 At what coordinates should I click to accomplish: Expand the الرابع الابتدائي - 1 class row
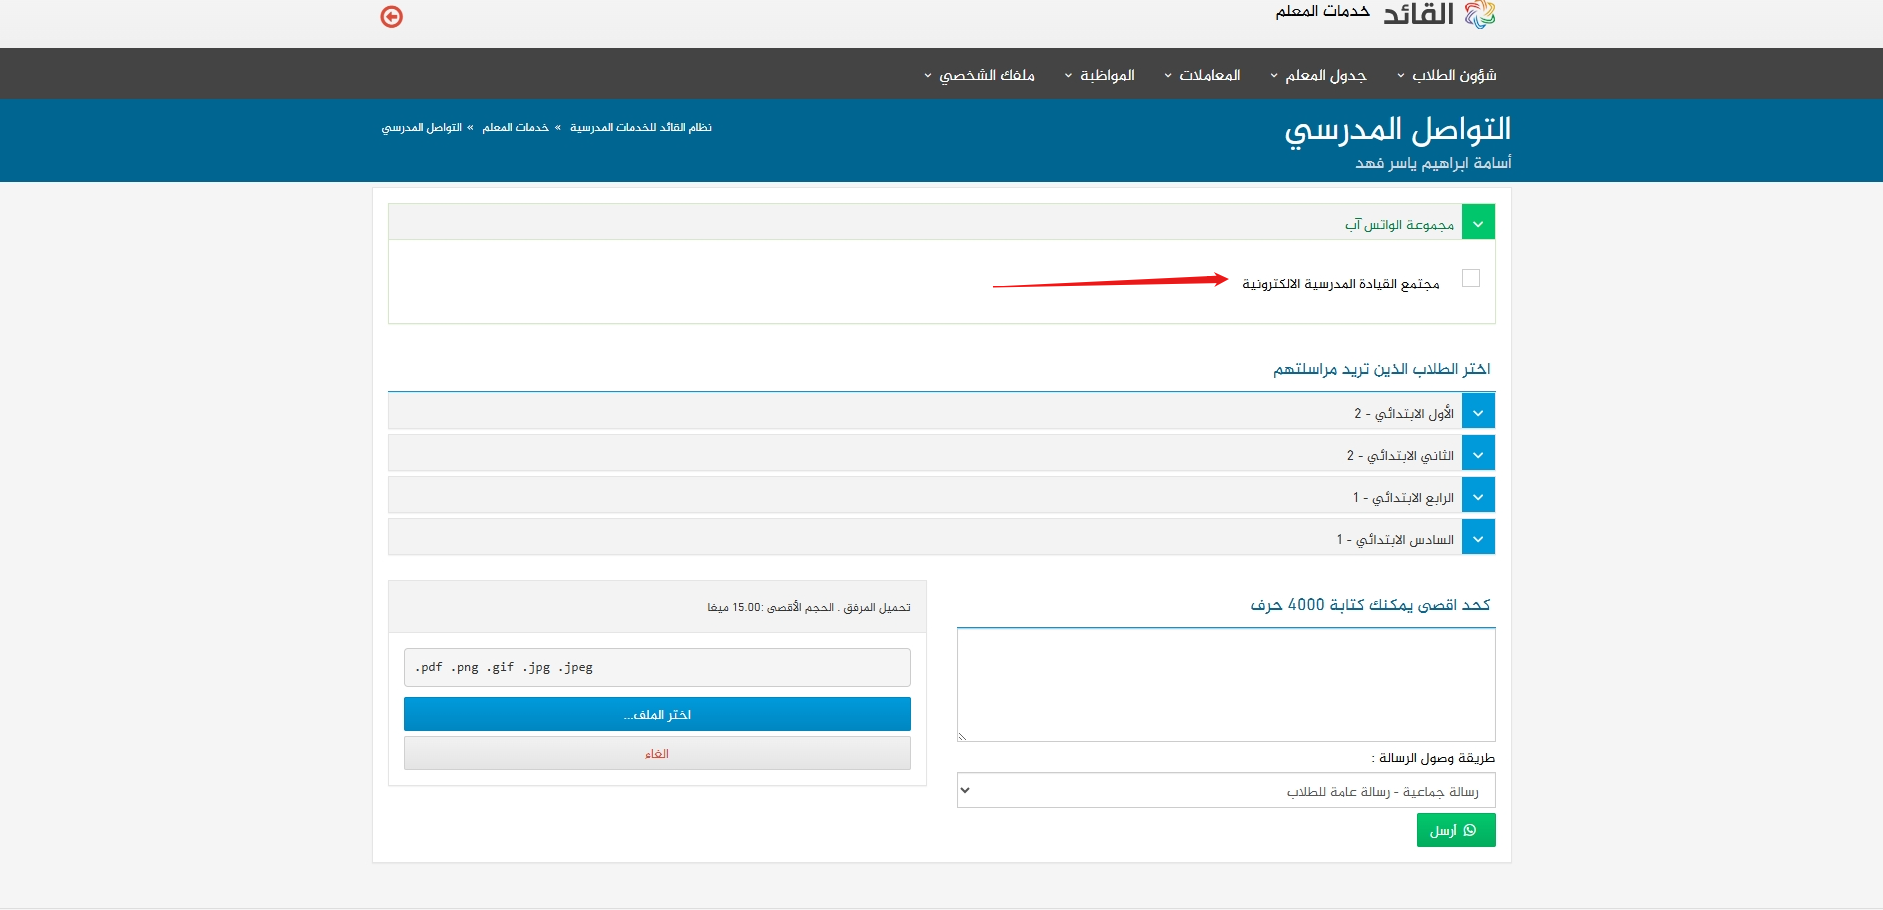pos(1477,496)
